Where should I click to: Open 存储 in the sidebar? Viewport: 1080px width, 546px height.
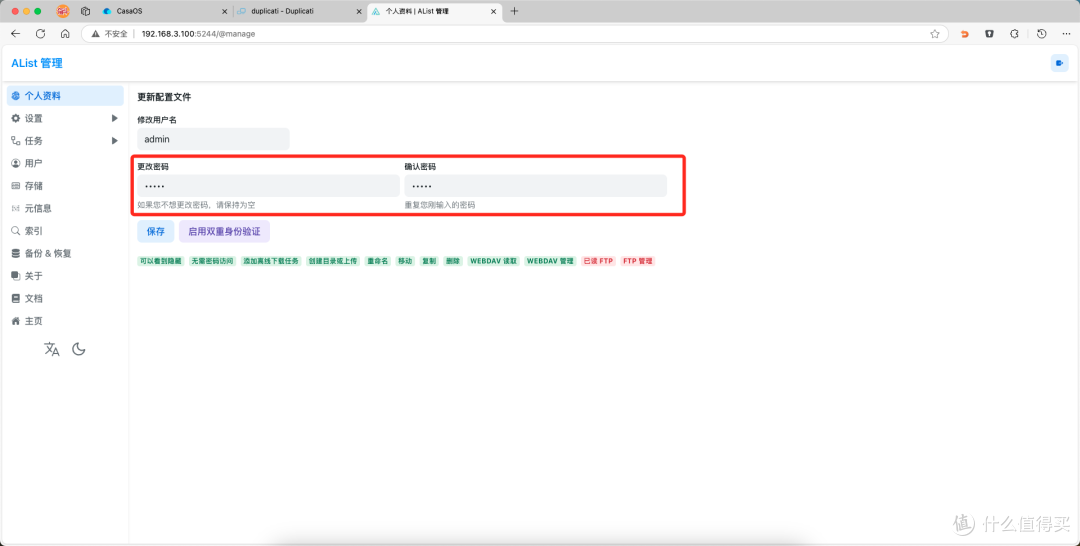click(x=65, y=186)
